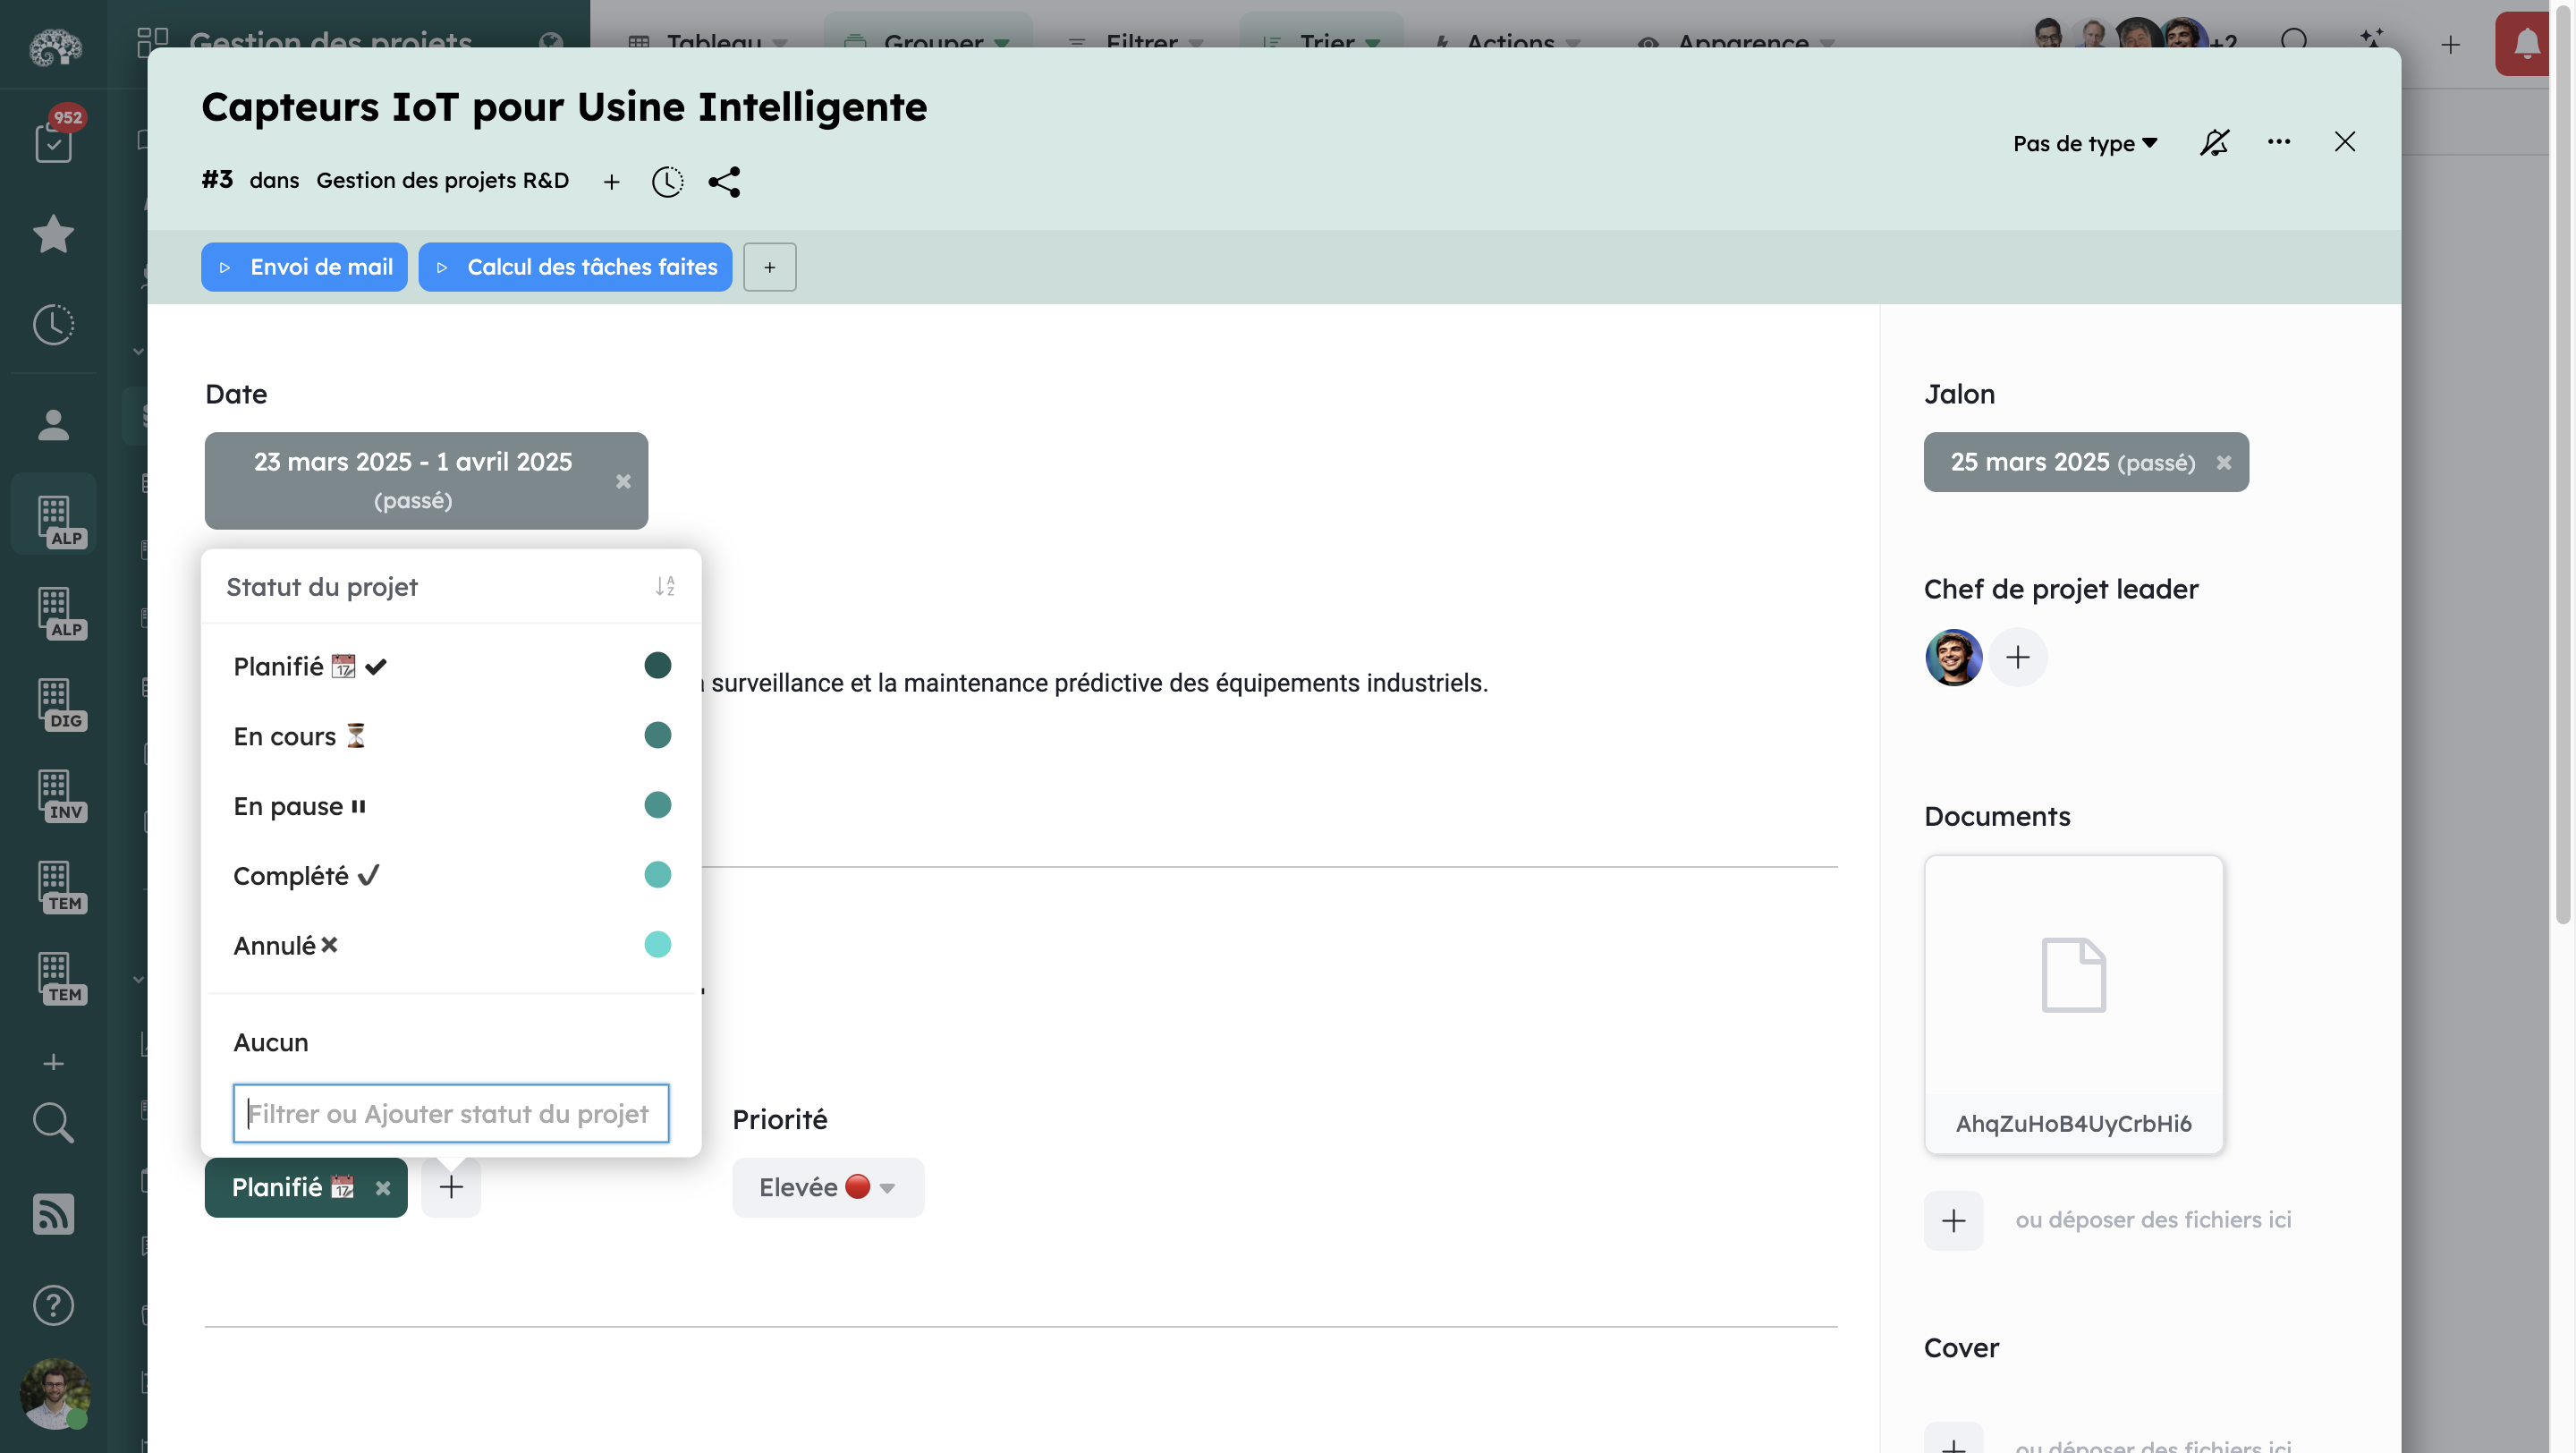Select Aucun in status list
Image resolution: width=2576 pixels, height=1453 pixels.
click(271, 1042)
